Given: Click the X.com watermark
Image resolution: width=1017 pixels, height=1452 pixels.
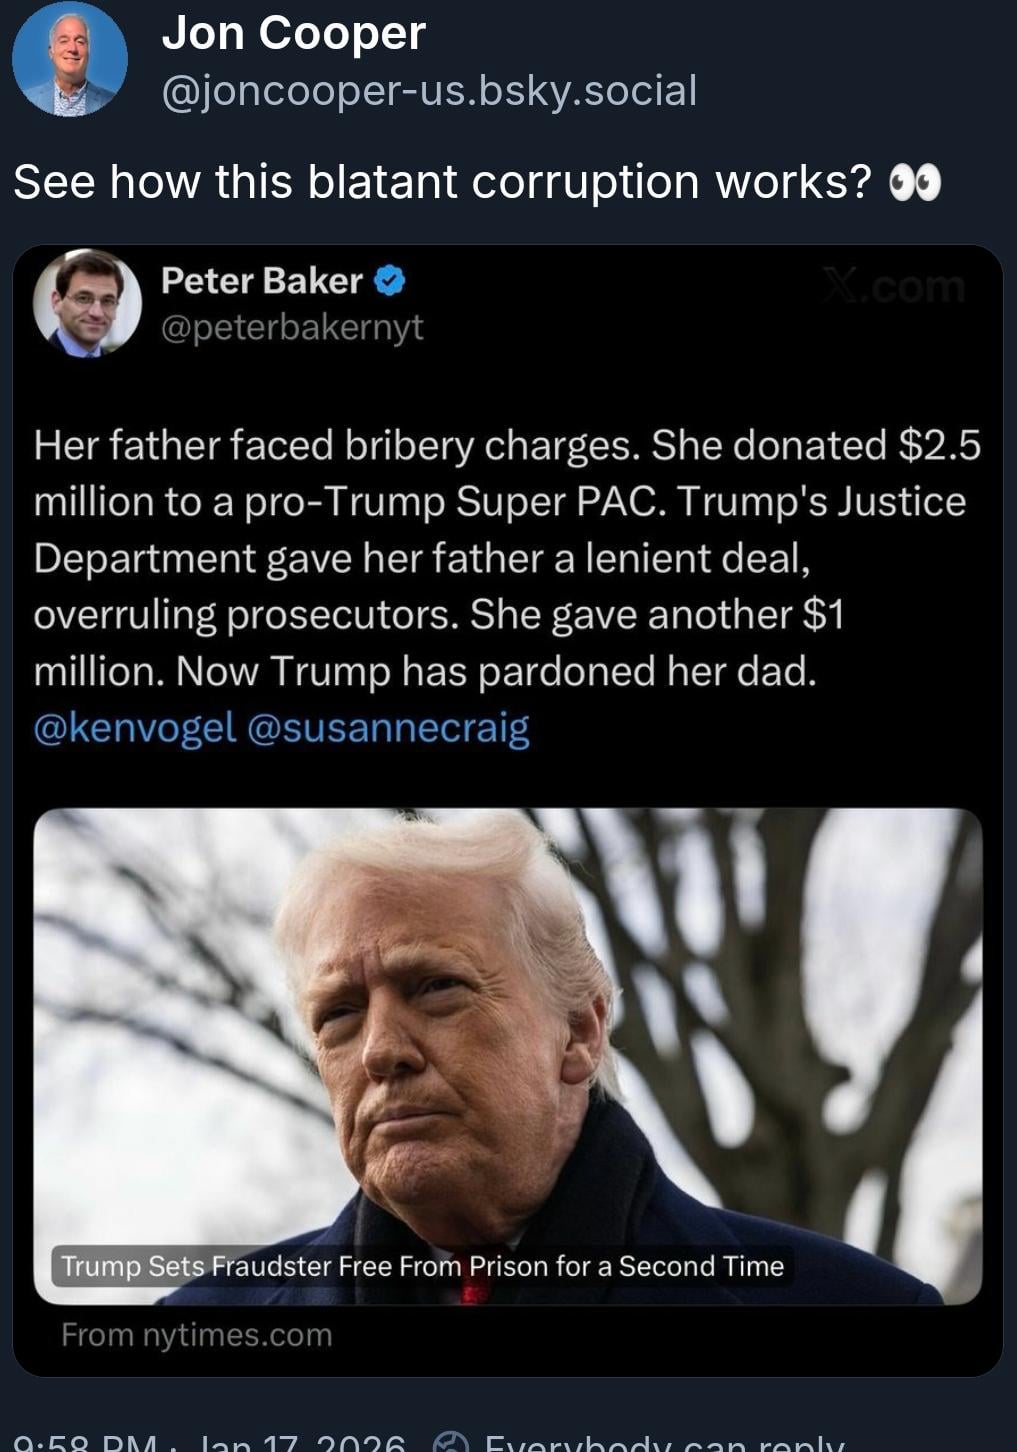Looking at the screenshot, I should tap(892, 287).
